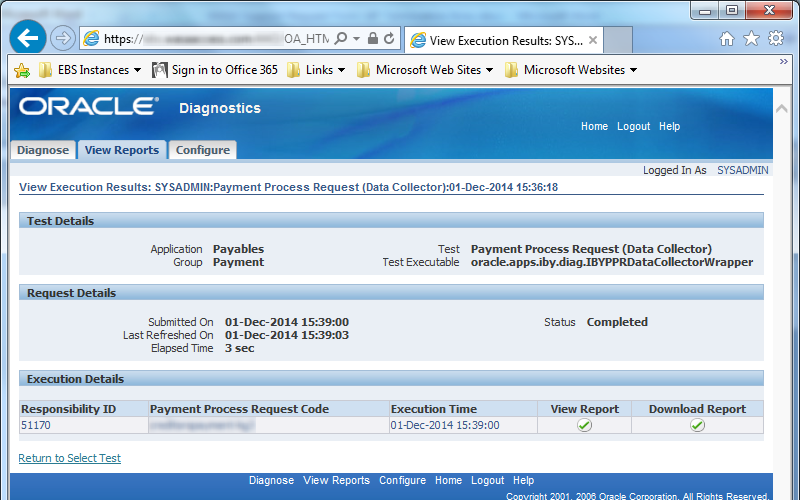Open the Microsoft Web Sites favorites folder
800x500 pixels.
click(425, 70)
